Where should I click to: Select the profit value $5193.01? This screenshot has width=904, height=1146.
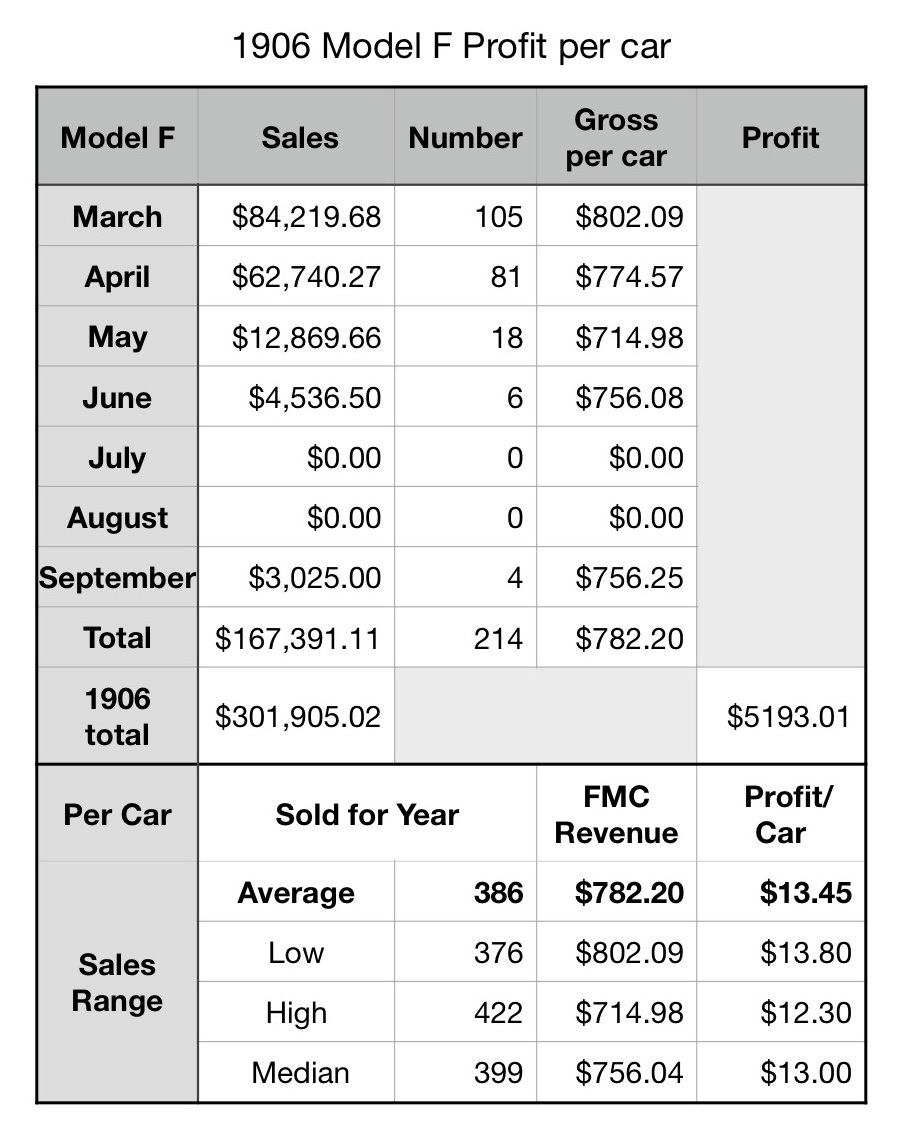(789, 716)
